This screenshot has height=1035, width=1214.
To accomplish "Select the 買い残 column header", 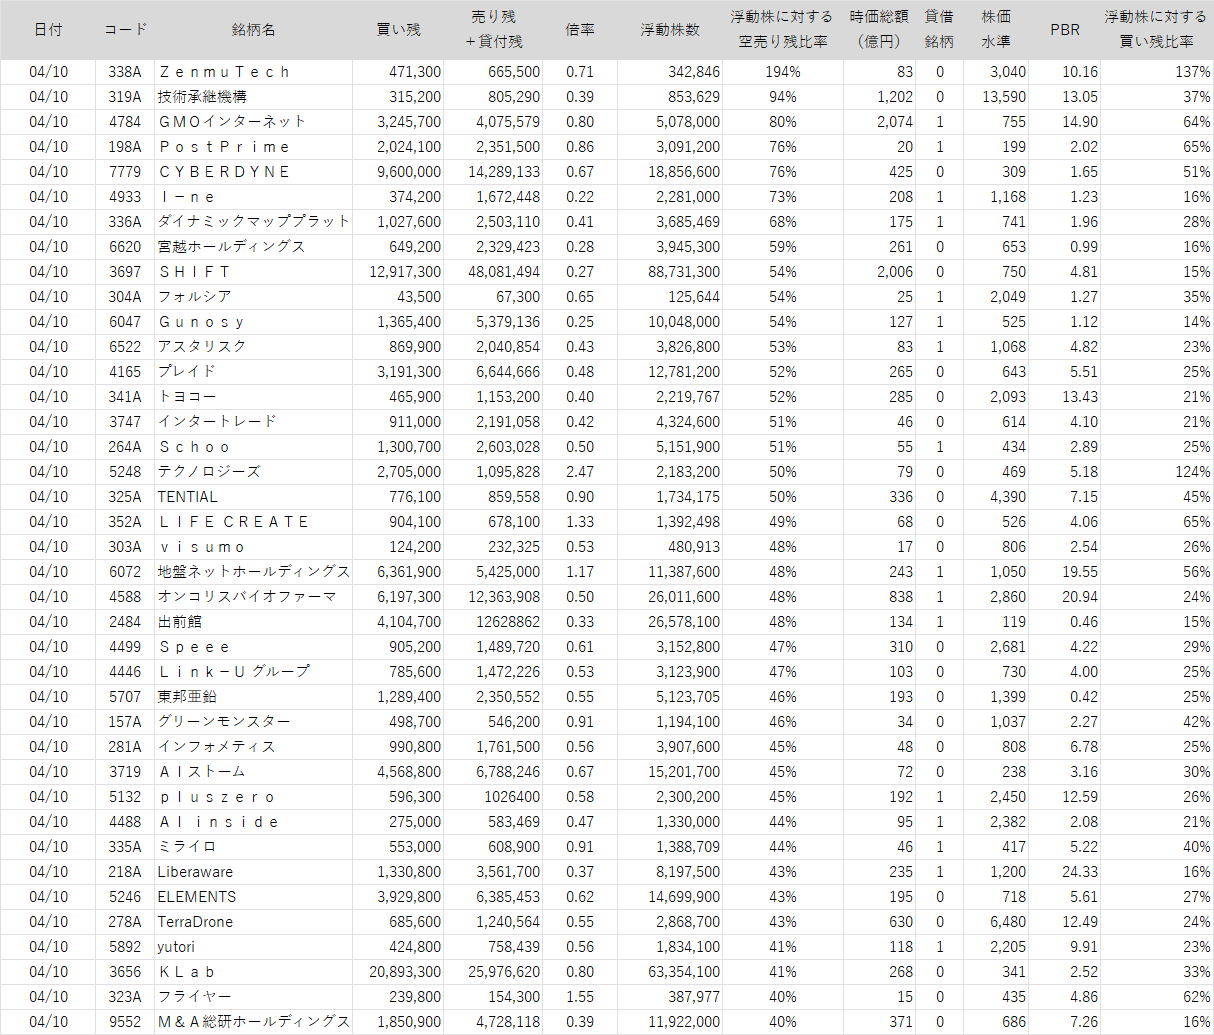I will pos(398,30).
